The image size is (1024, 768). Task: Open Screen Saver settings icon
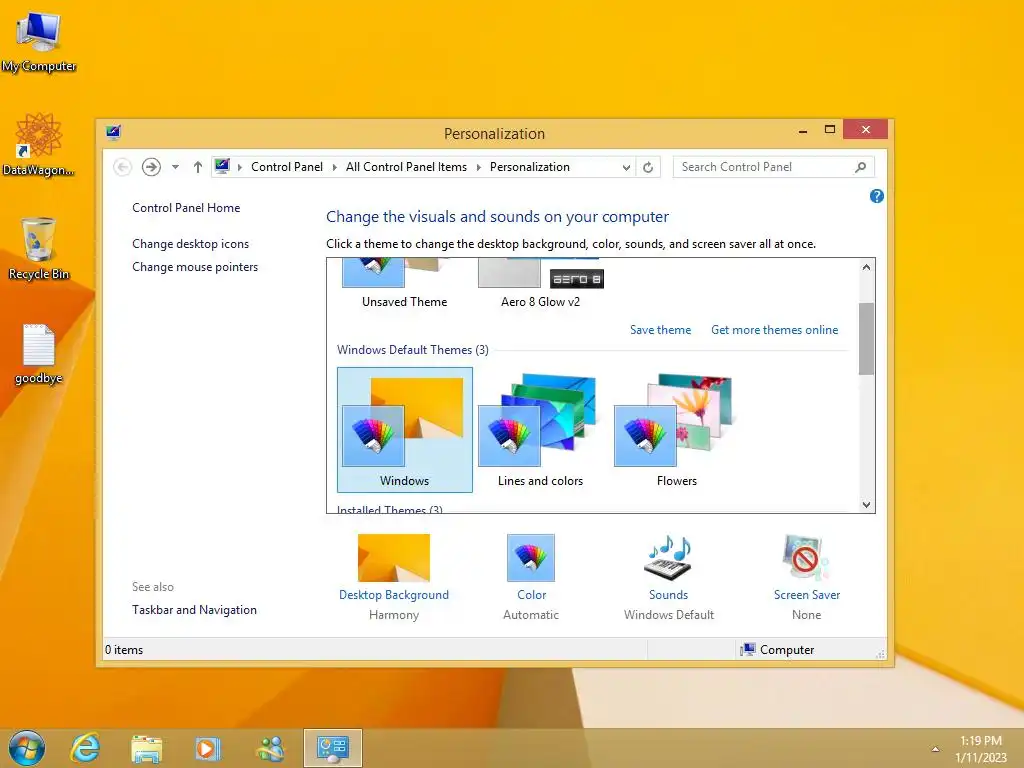807,558
